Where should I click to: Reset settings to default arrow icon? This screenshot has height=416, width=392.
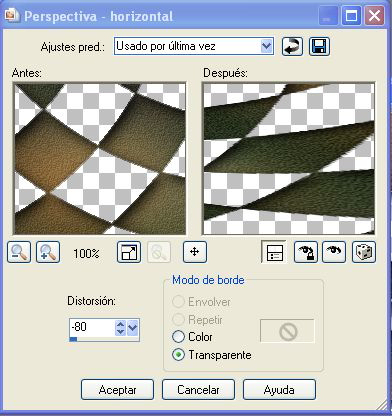click(x=292, y=46)
